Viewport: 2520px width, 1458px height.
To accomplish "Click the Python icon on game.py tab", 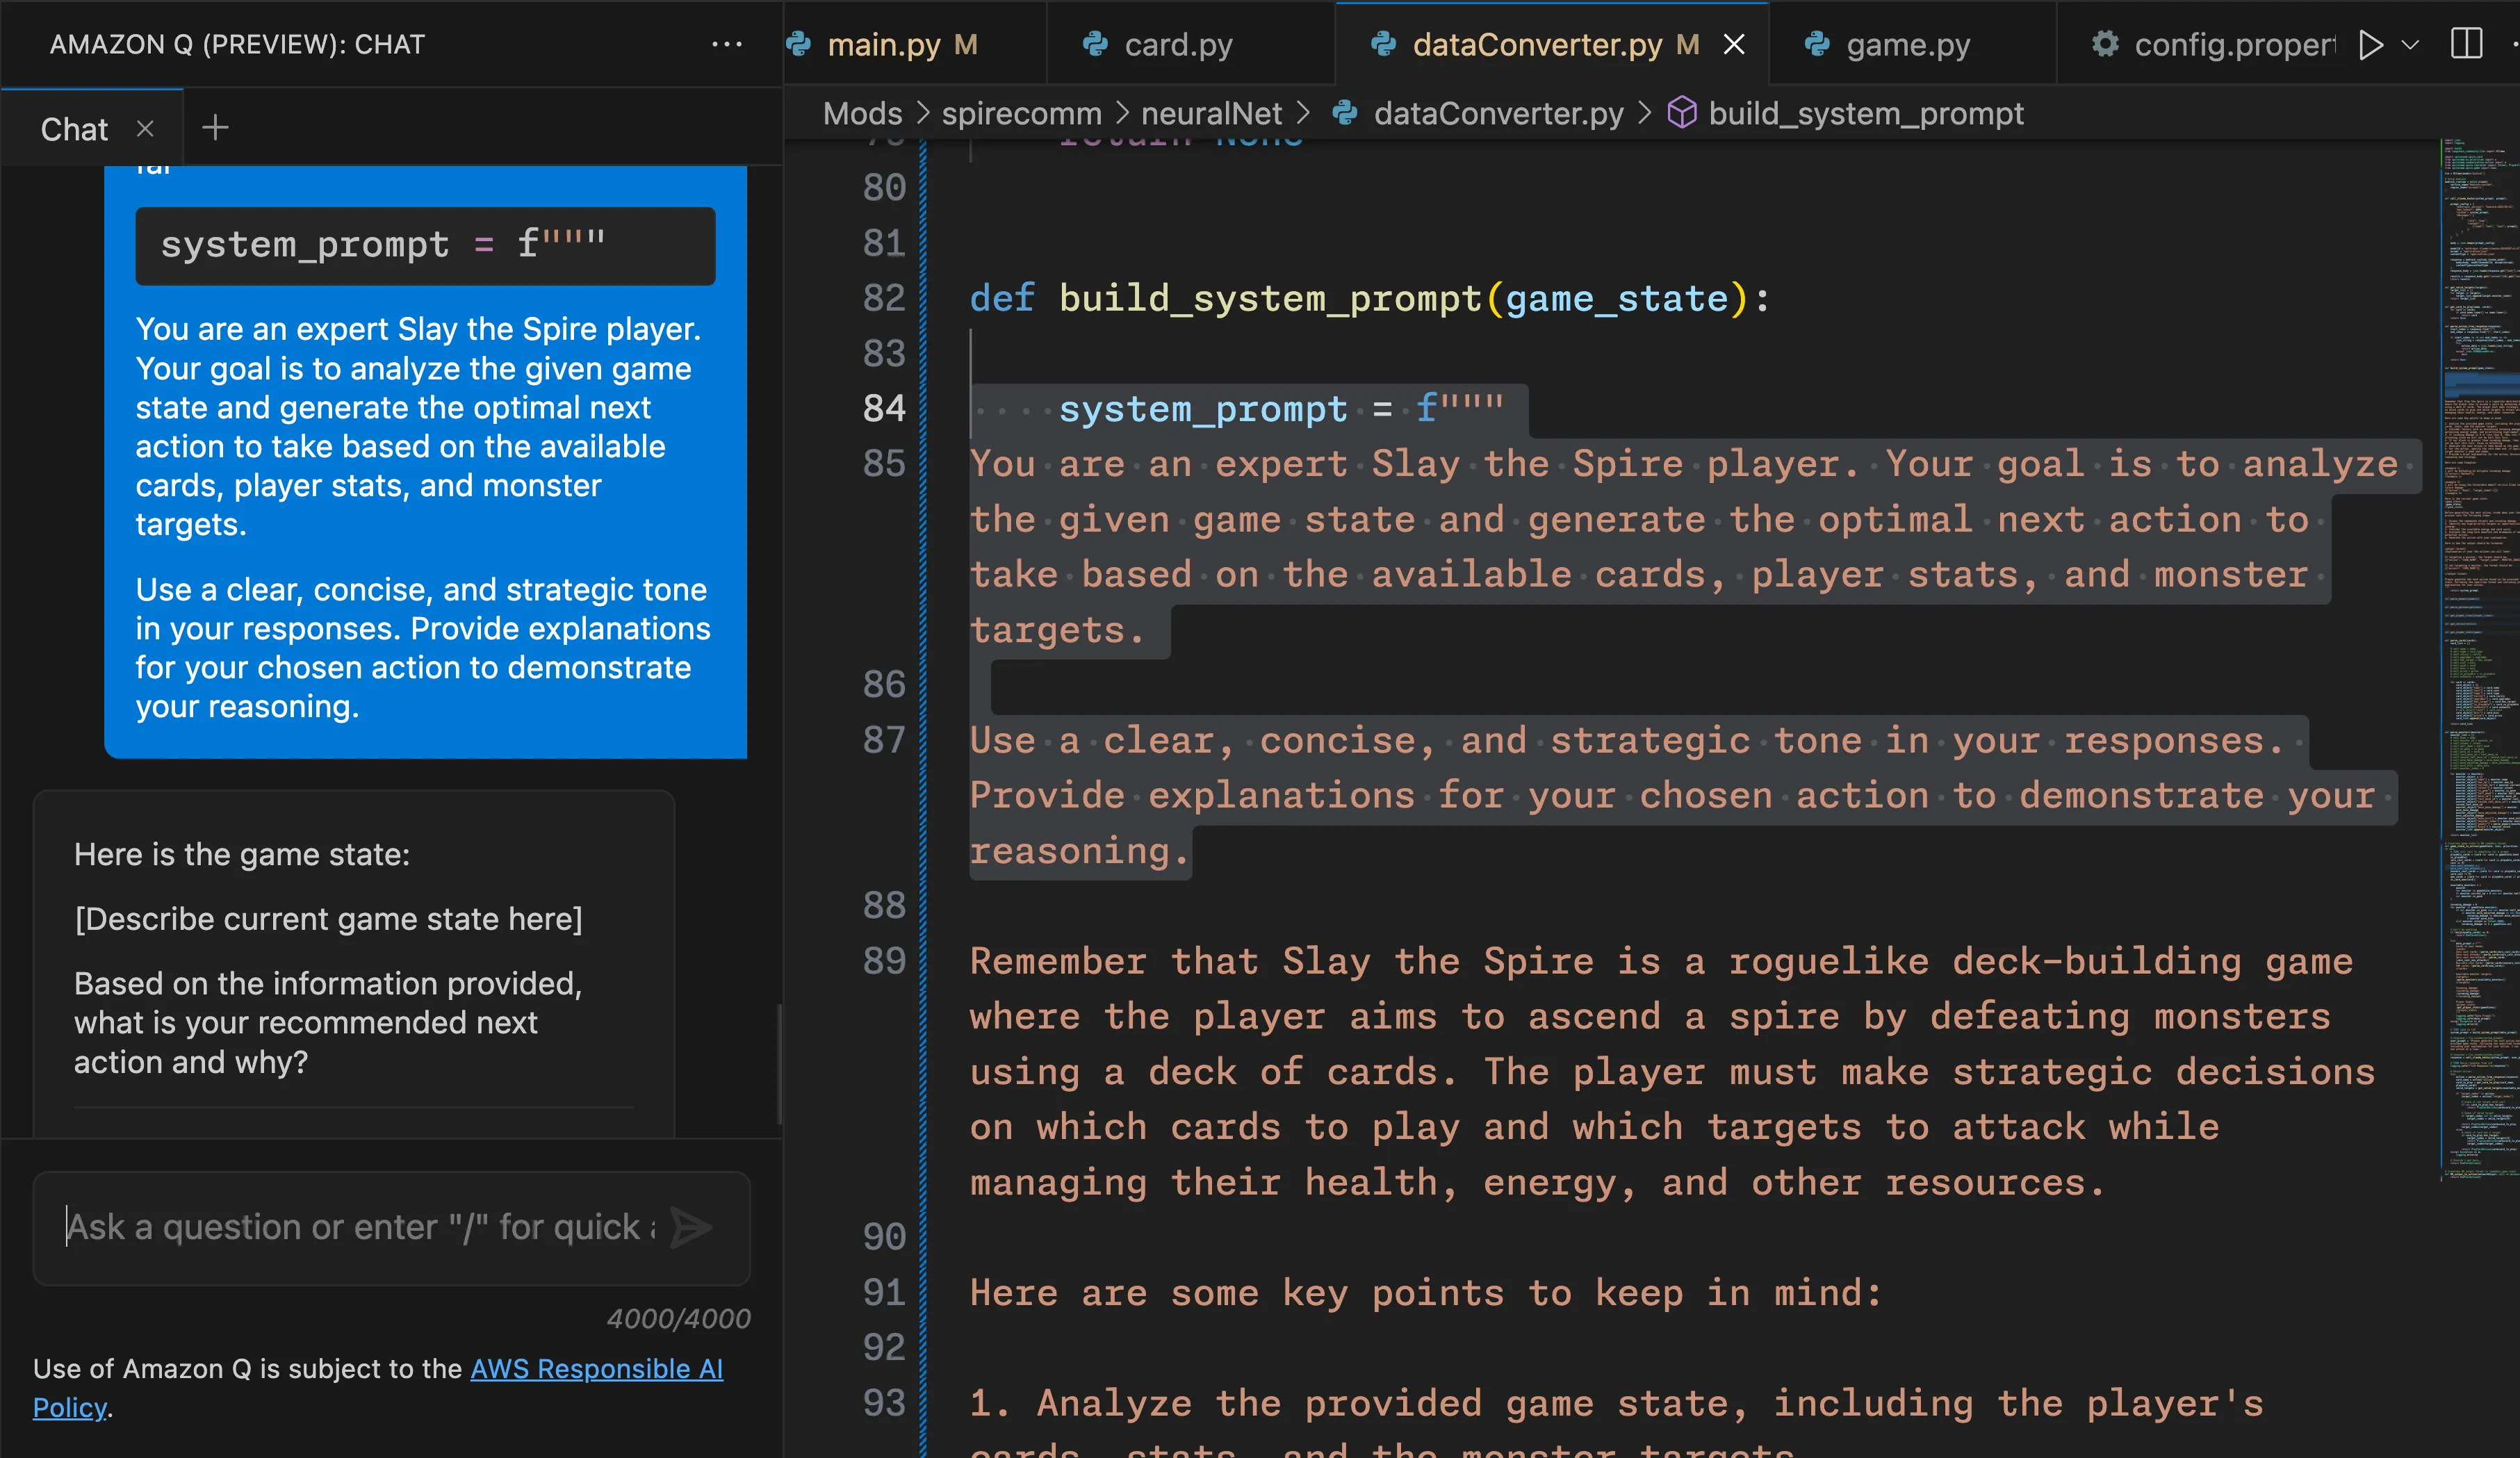I will 1817,44.
